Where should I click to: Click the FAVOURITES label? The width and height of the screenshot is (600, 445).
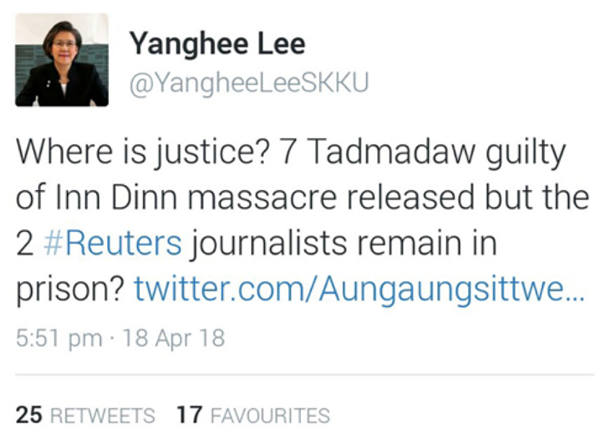tap(270, 416)
